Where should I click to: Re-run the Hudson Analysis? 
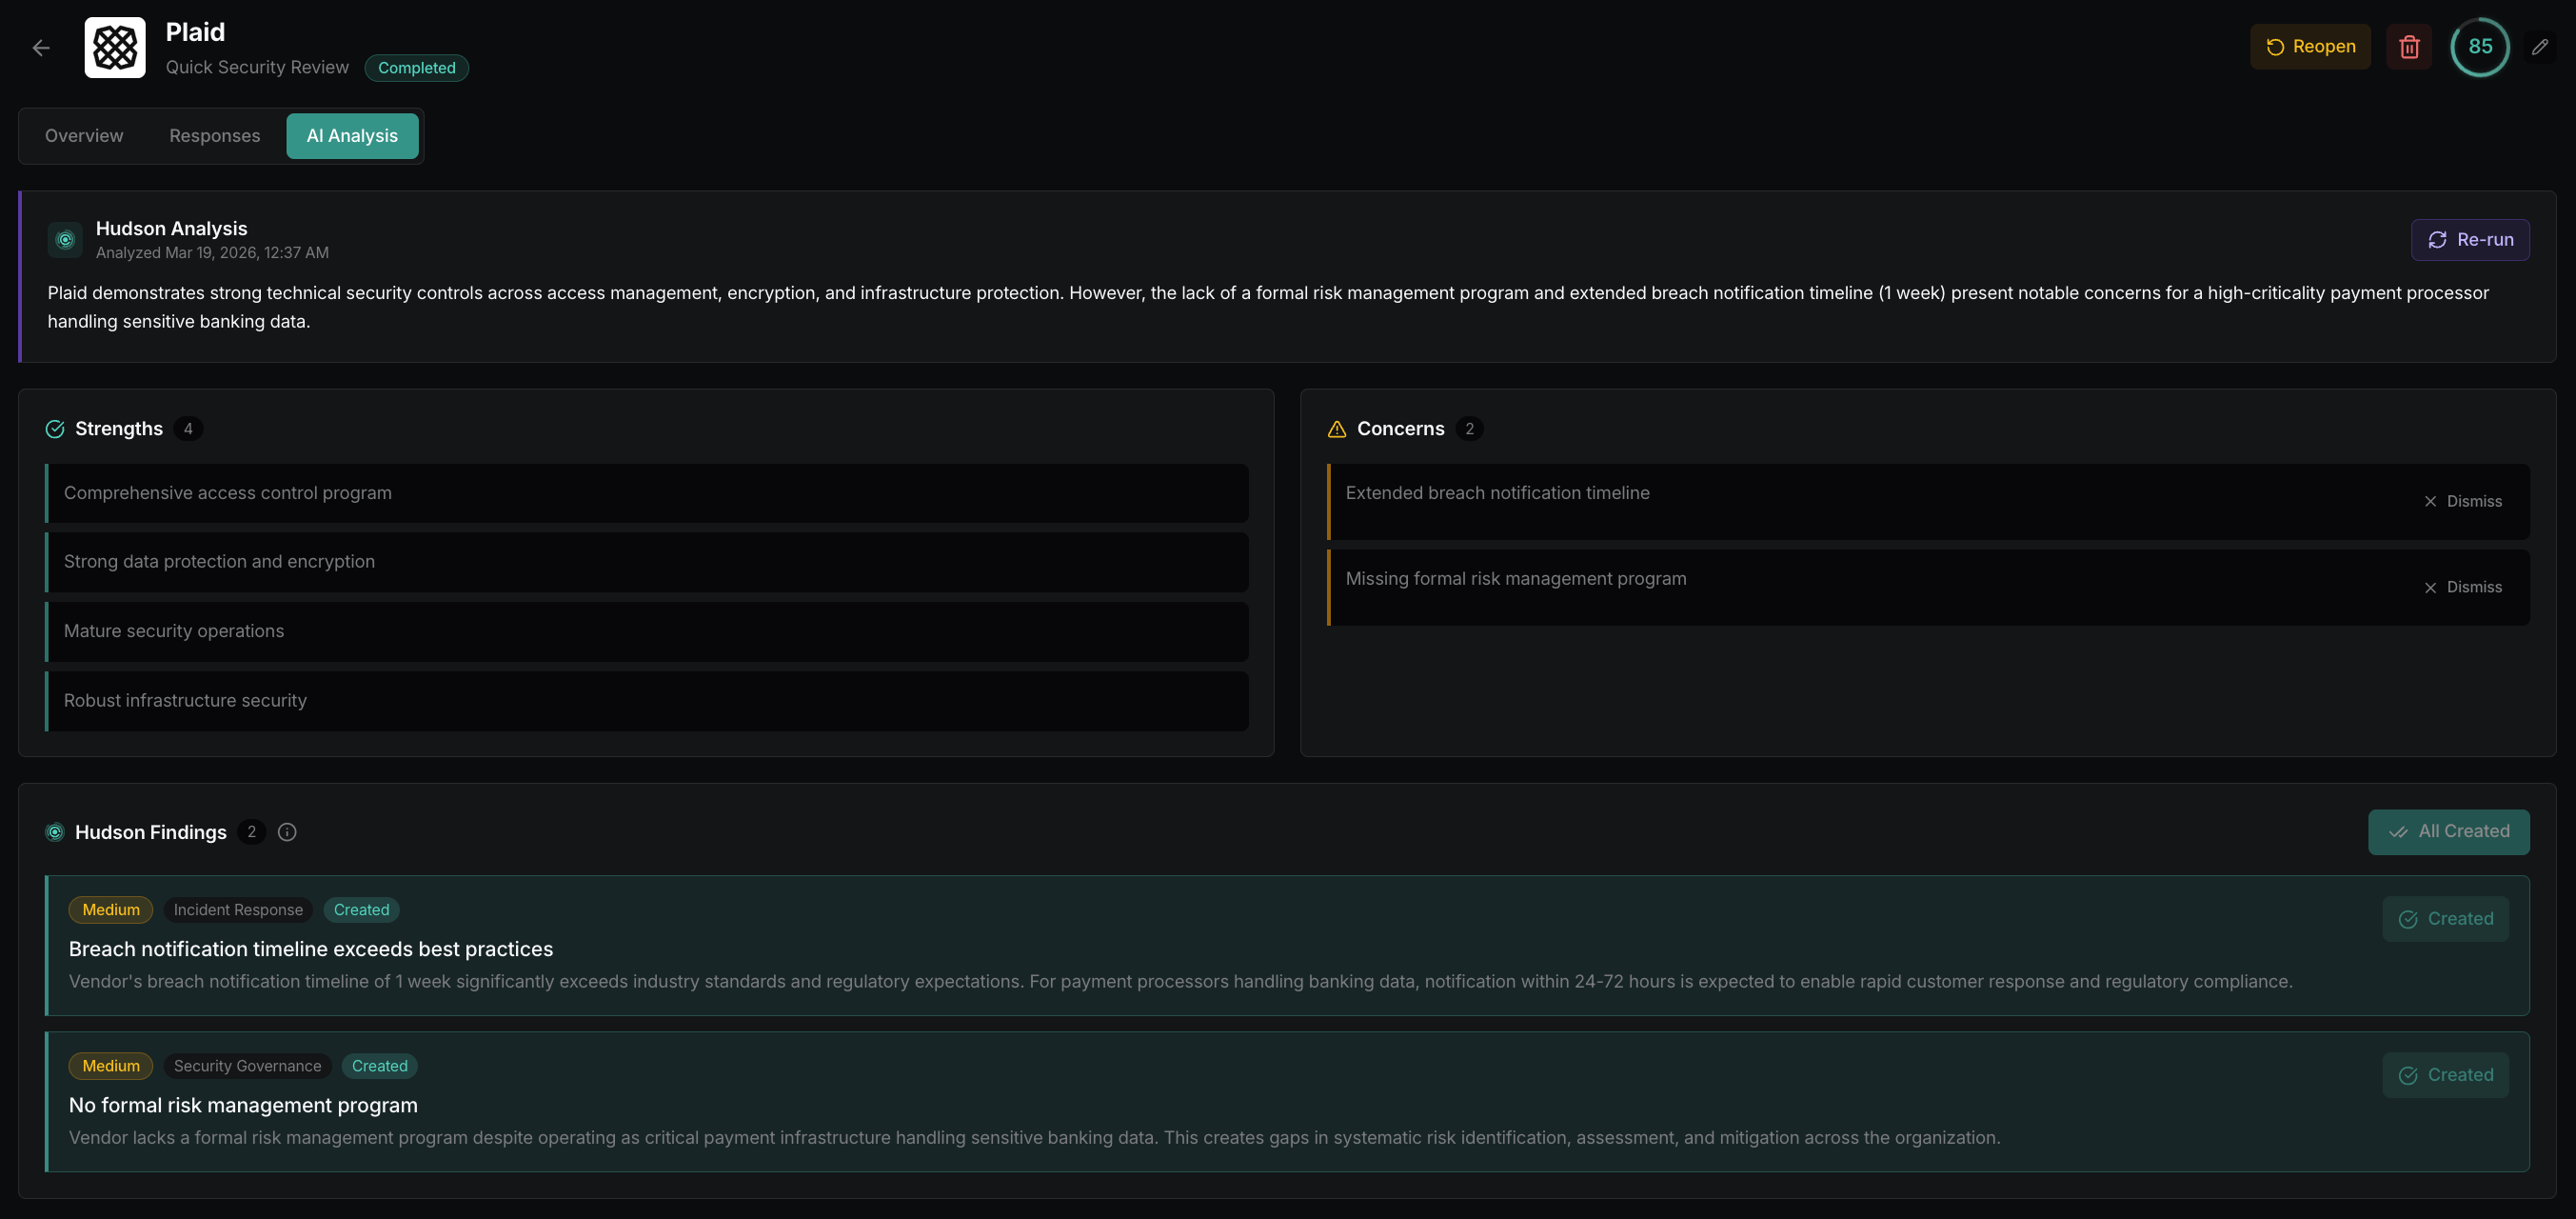pyautogui.click(x=2470, y=240)
